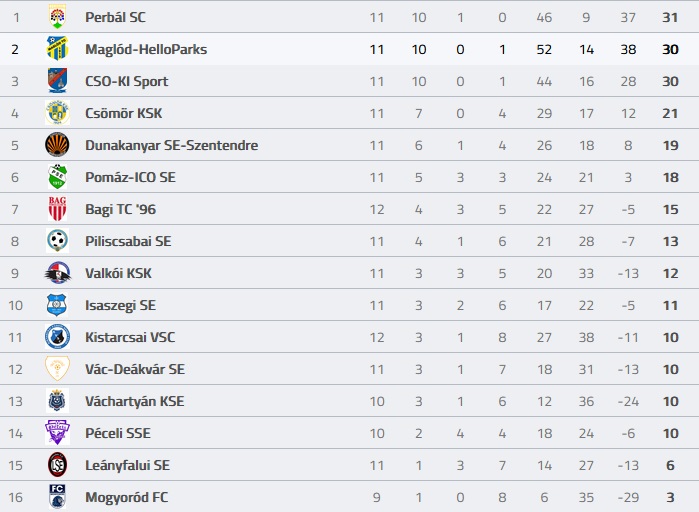Screen dimensions: 699x512
Task: Click the Perbál SC team name
Action: [115, 17]
